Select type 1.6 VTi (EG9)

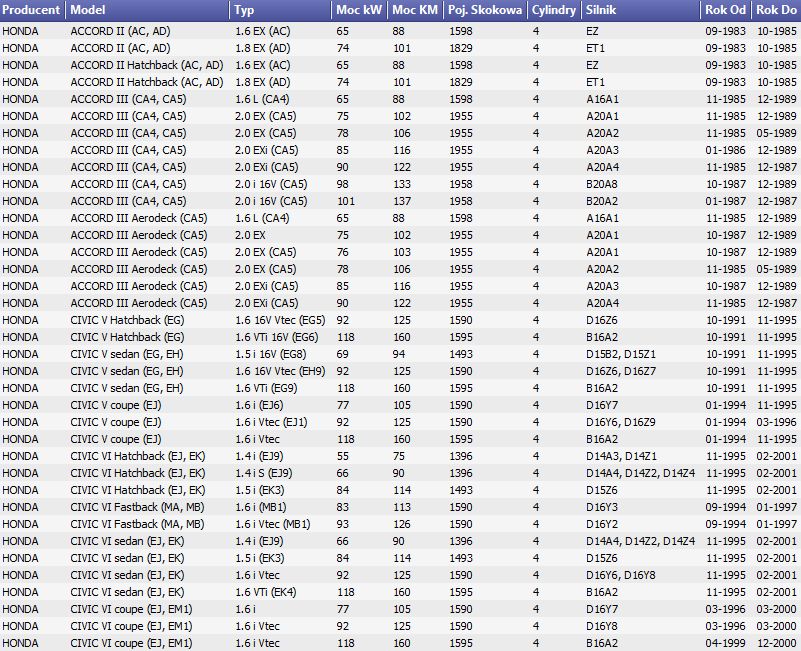pos(266,388)
